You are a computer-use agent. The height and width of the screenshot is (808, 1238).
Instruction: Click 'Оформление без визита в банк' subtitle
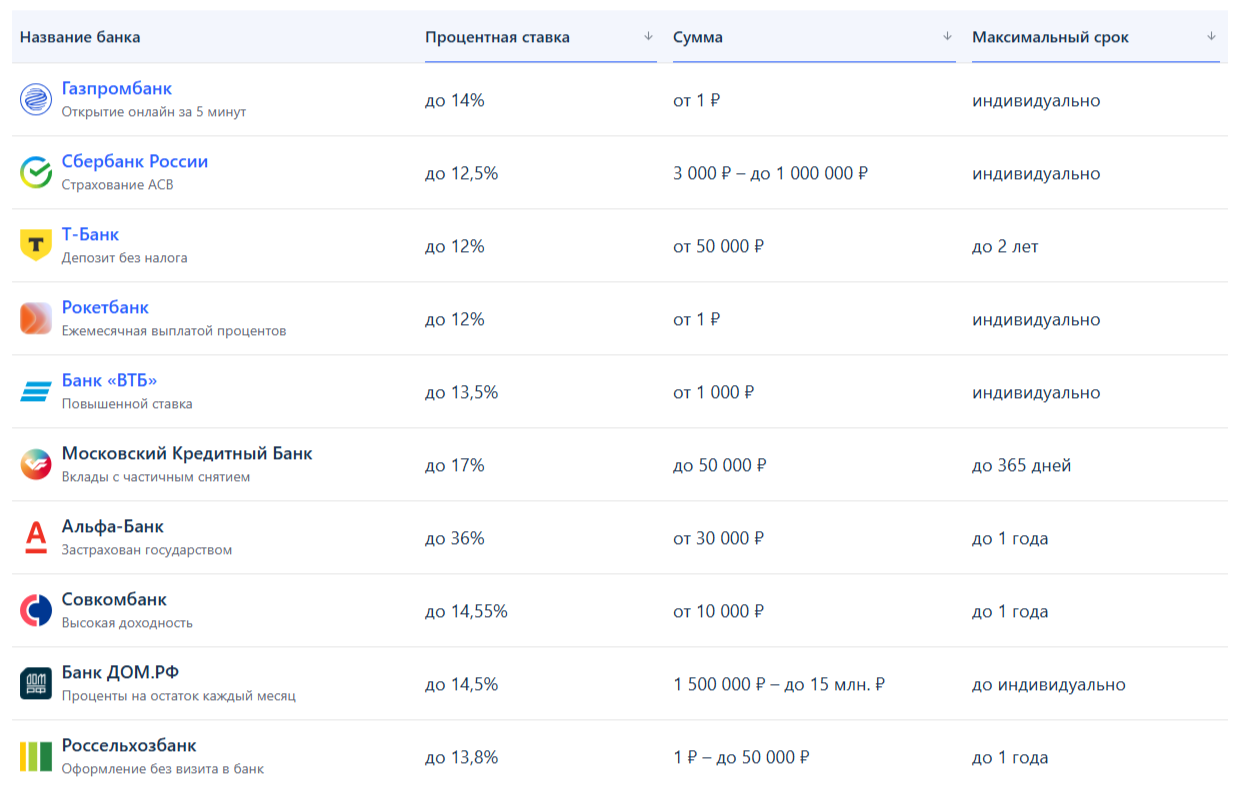click(163, 769)
